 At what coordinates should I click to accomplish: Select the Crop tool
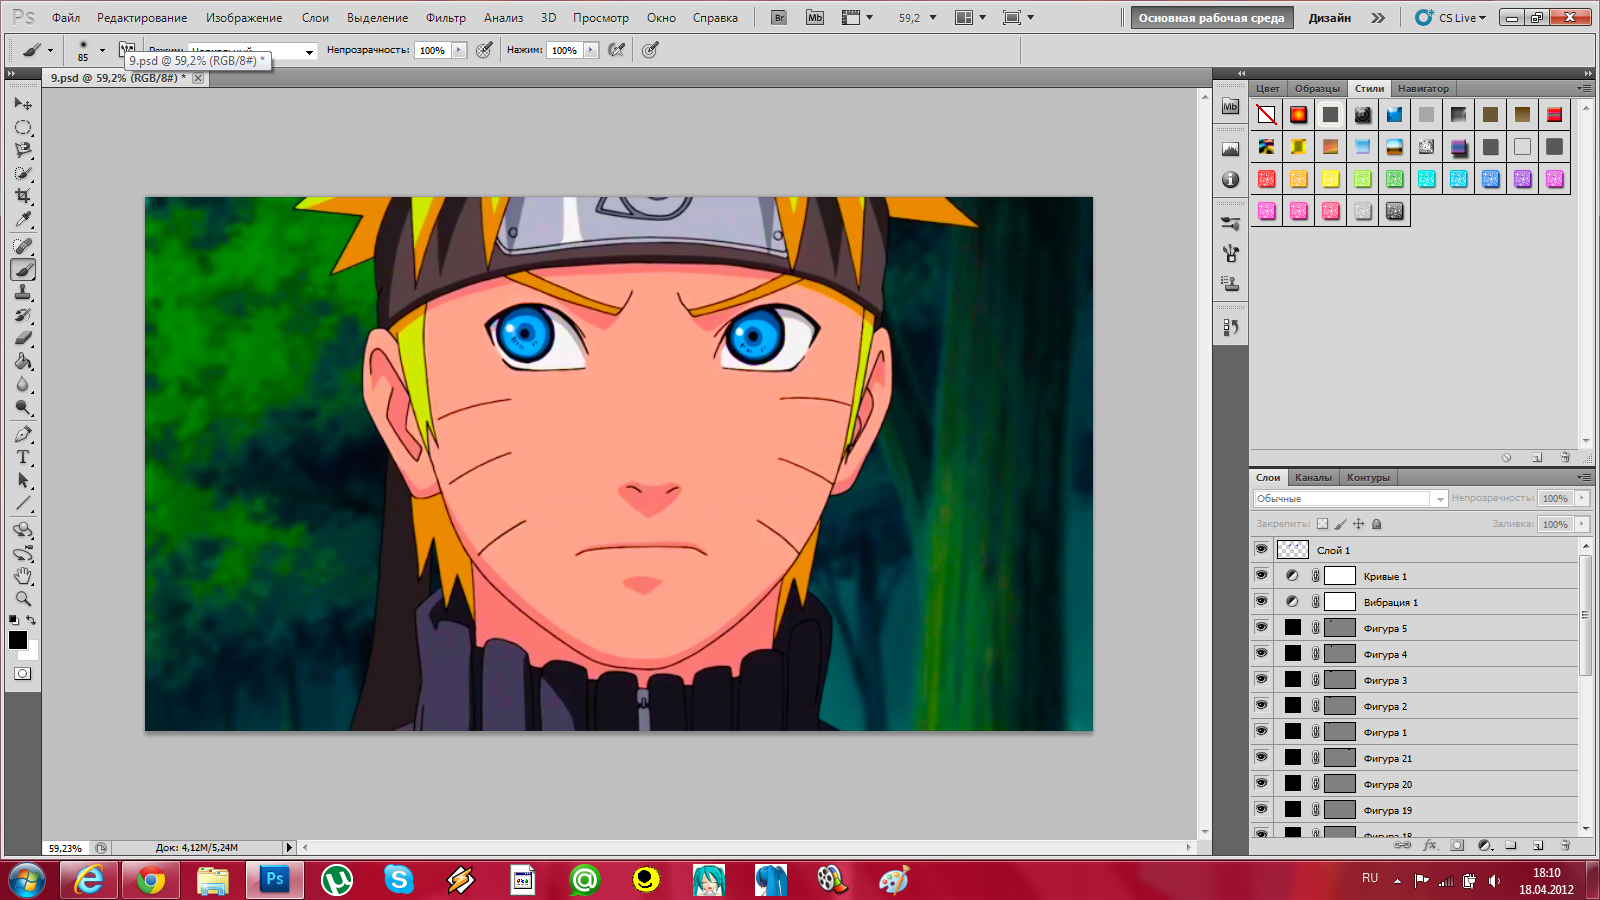[23, 196]
